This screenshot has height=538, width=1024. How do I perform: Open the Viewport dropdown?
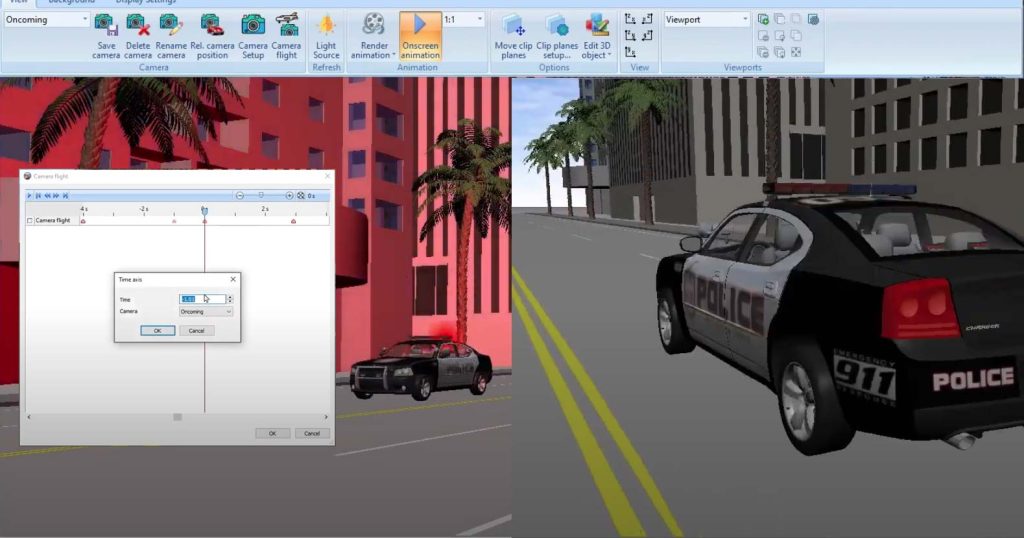pos(744,20)
